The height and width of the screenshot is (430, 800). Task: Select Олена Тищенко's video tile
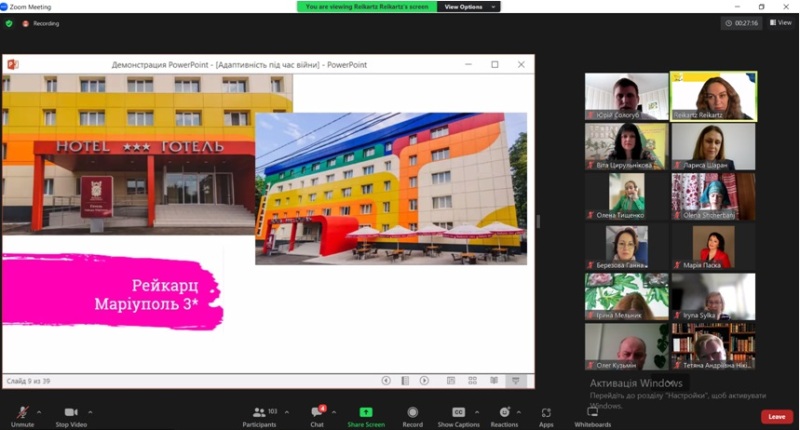pos(627,196)
